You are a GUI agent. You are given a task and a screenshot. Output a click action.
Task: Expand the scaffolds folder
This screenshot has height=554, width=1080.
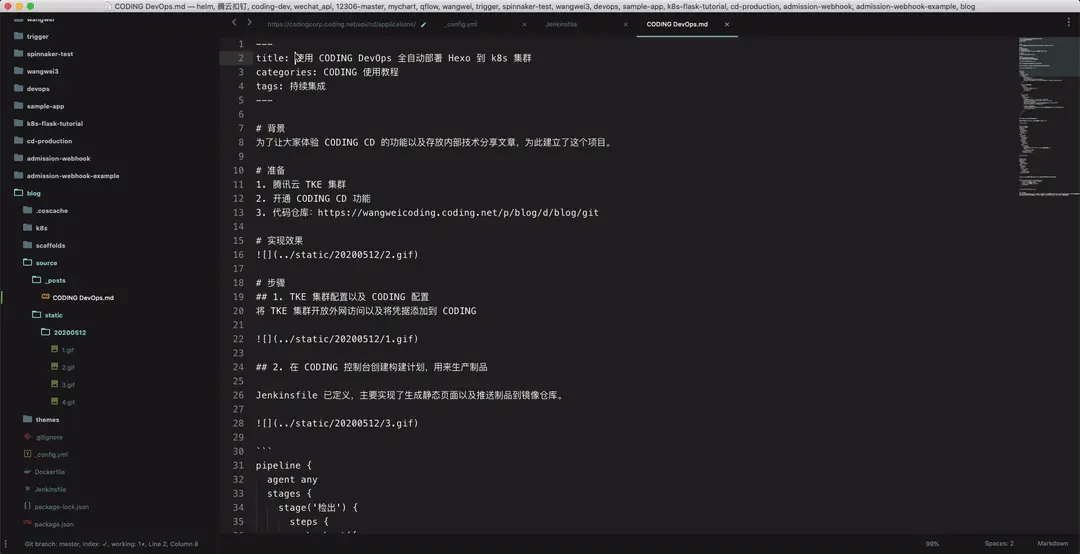28,245
